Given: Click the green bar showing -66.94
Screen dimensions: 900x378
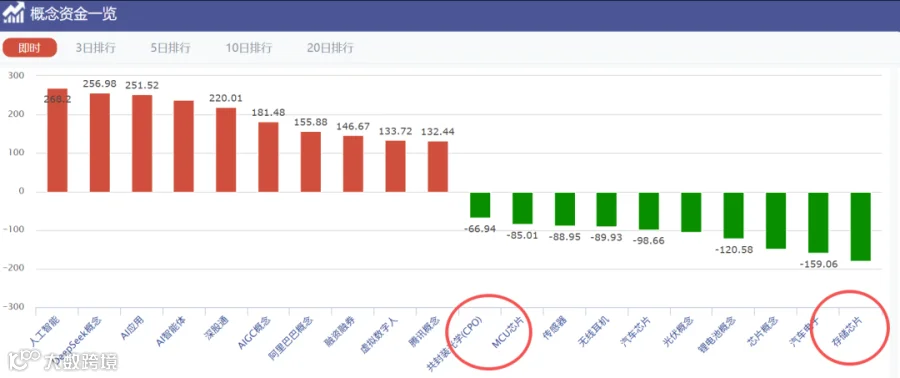Looking at the screenshot, I should [480, 205].
